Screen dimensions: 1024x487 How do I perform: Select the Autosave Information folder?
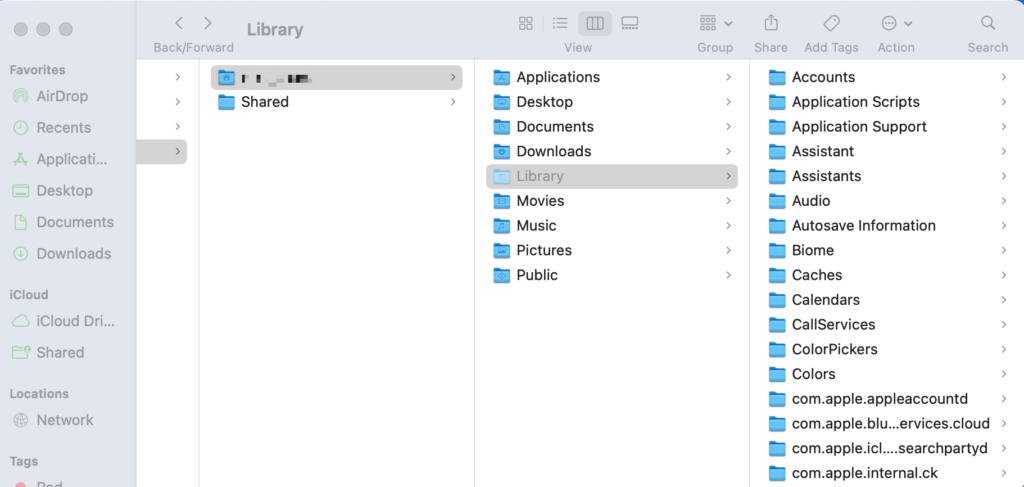click(x=863, y=226)
